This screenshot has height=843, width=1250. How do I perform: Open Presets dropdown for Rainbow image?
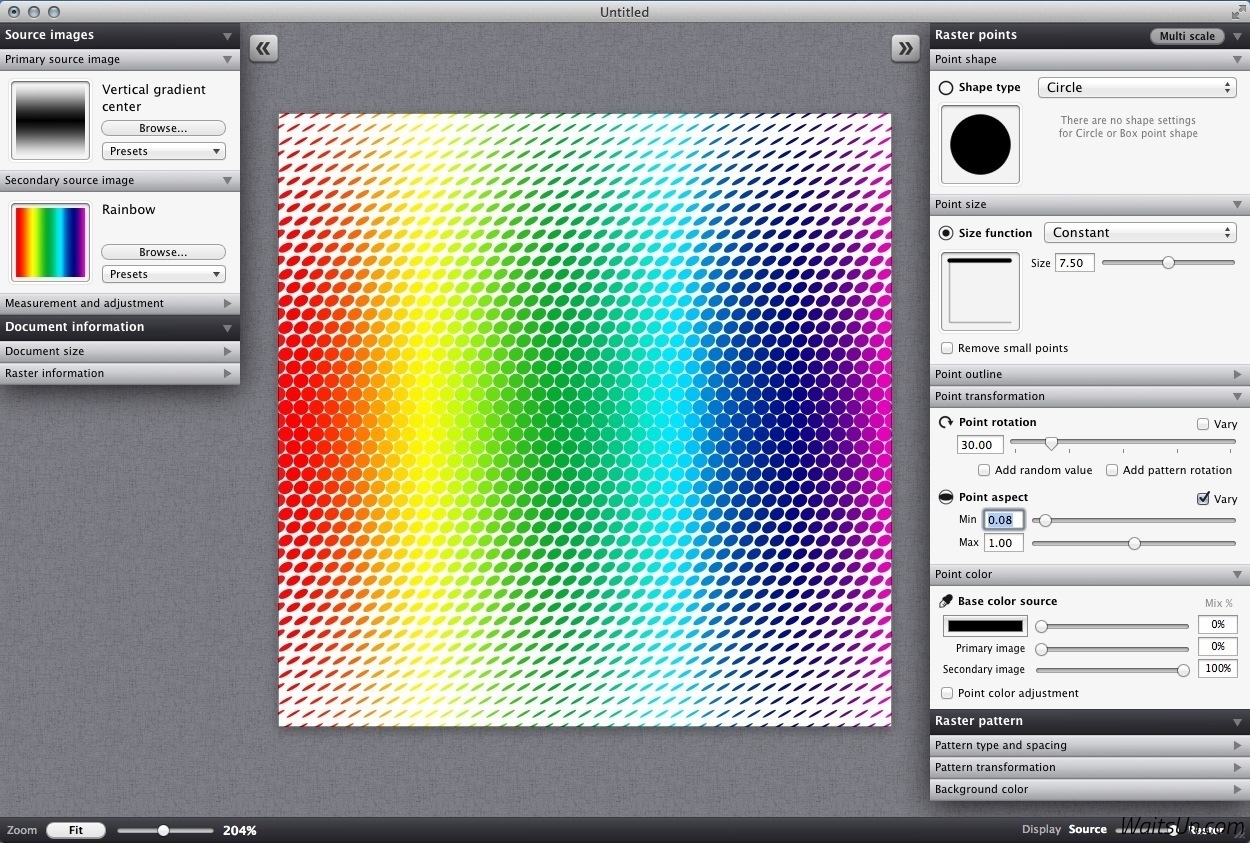[163, 274]
